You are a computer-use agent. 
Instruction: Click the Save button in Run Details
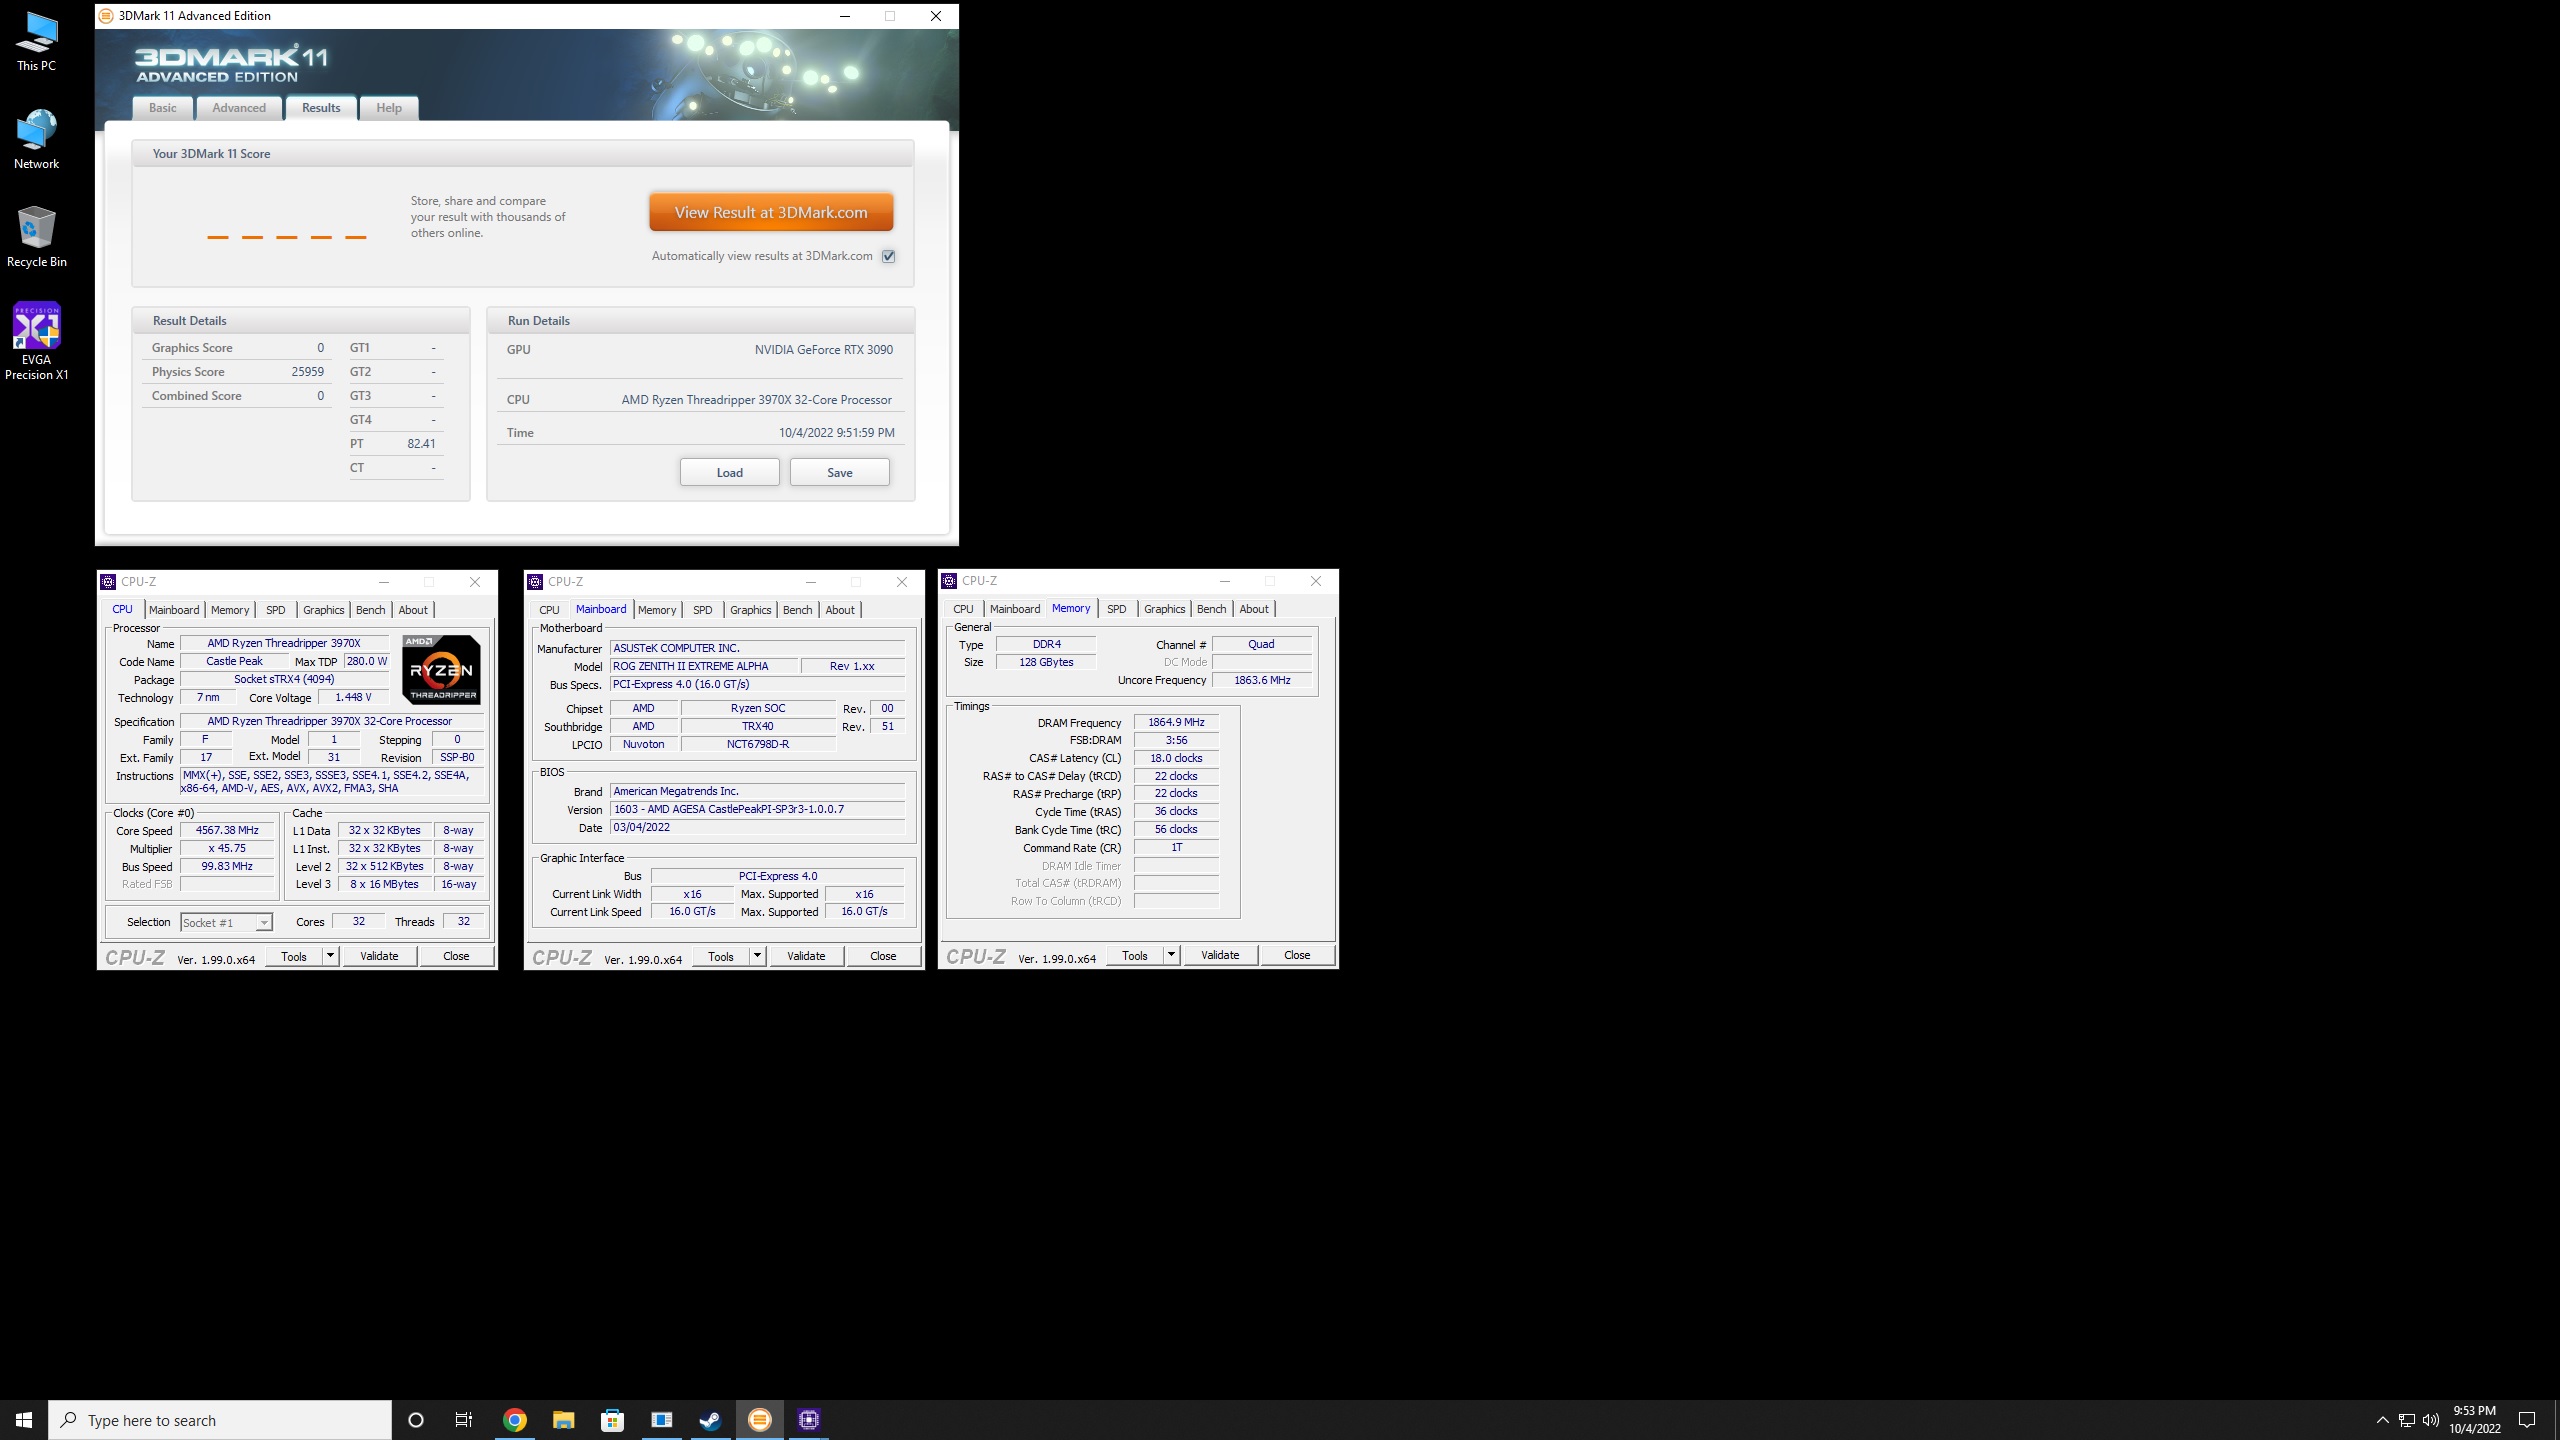(x=840, y=472)
